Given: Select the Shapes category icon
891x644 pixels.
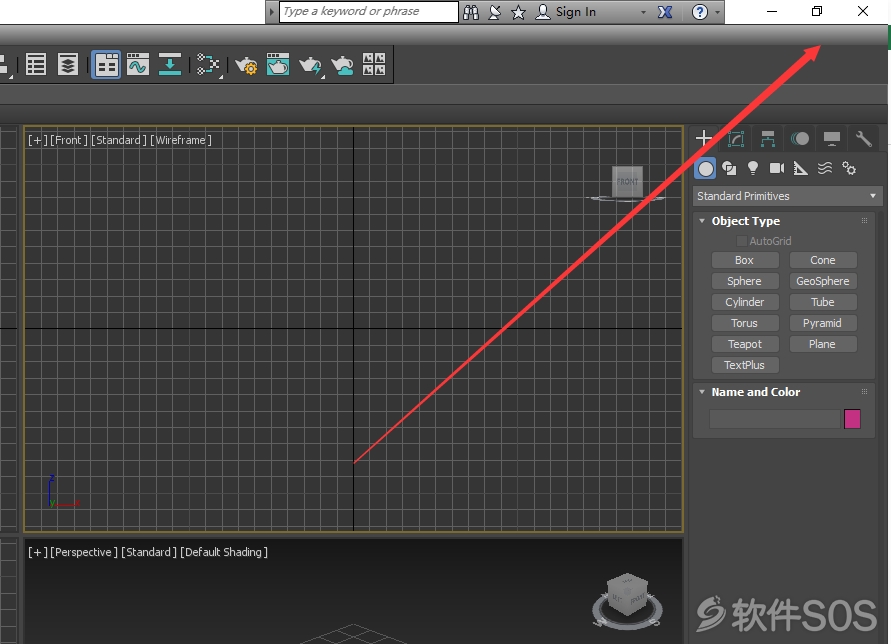Looking at the screenshot, I should coord(729,168).
